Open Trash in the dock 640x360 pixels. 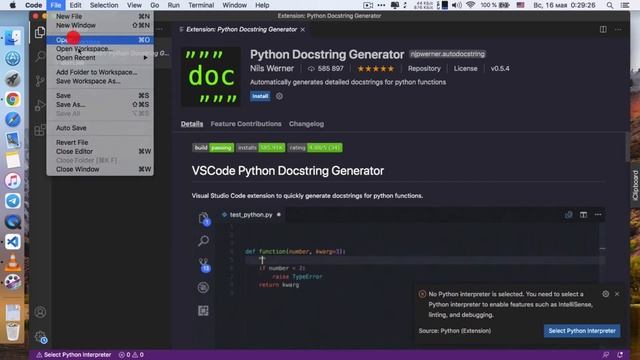[13, 331]
